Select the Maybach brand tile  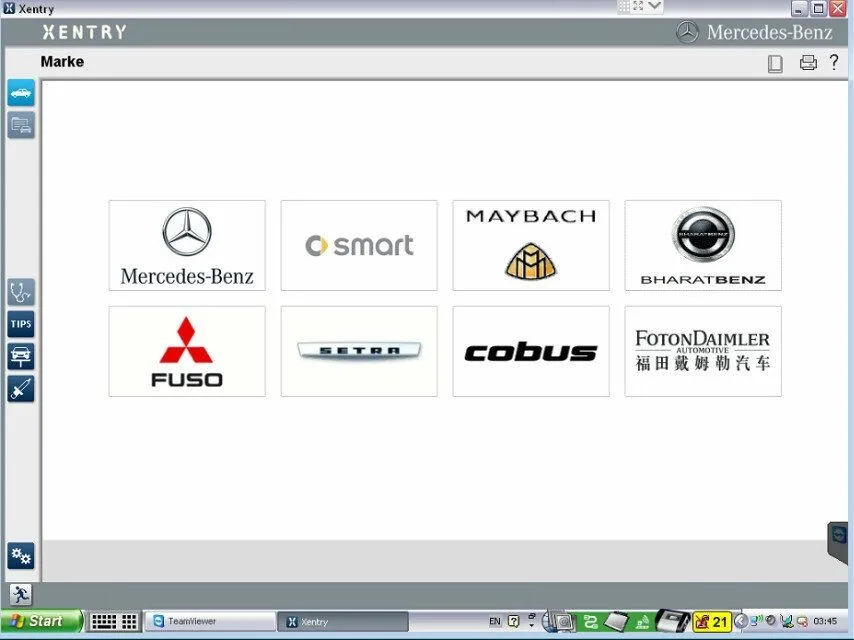pyautogui.click(x=530, y=245)
